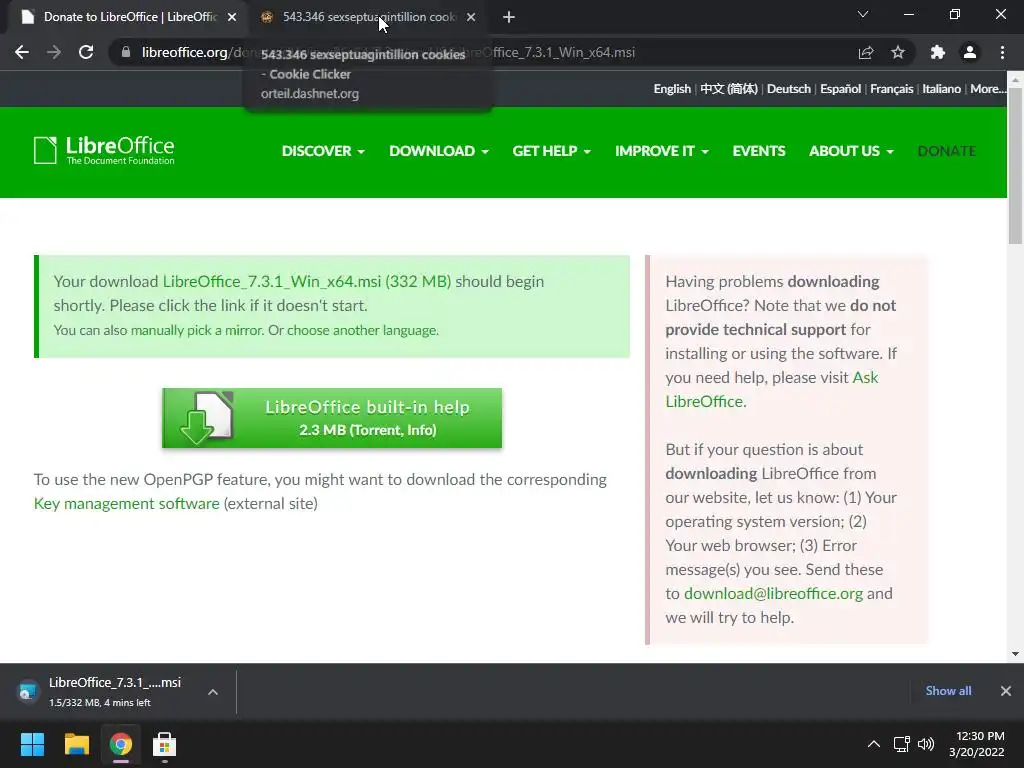
Task: Open the Chrome profile icon
Action: pos(970,52)
